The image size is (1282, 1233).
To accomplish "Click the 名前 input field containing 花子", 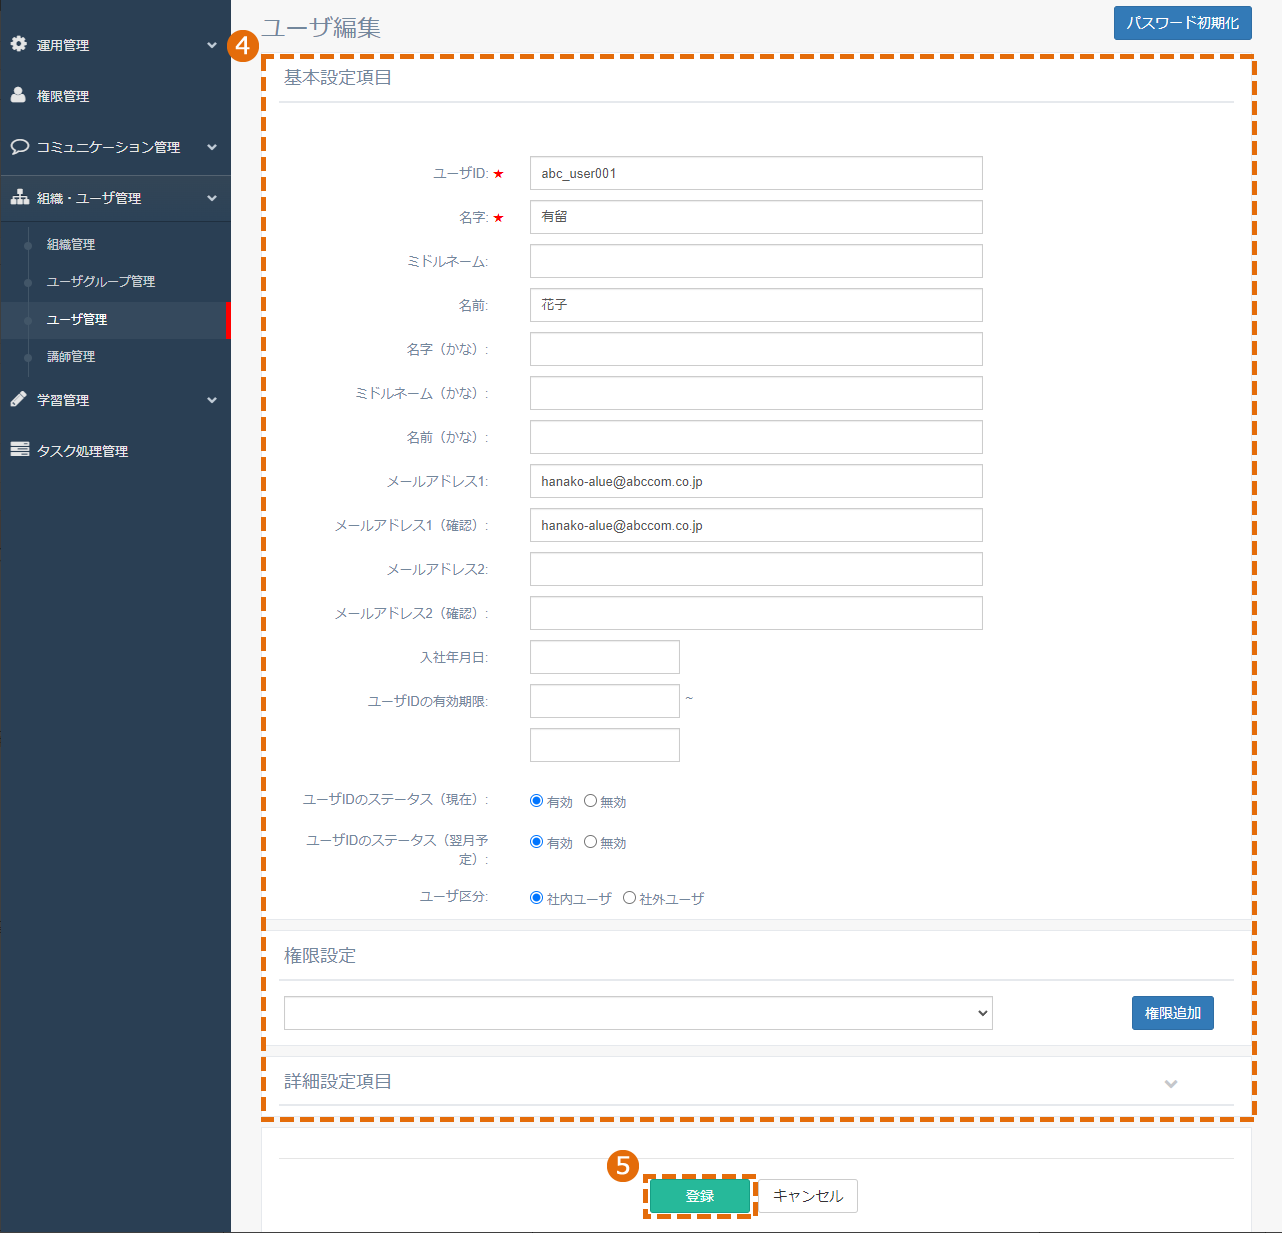I will (x=756, y=305).
